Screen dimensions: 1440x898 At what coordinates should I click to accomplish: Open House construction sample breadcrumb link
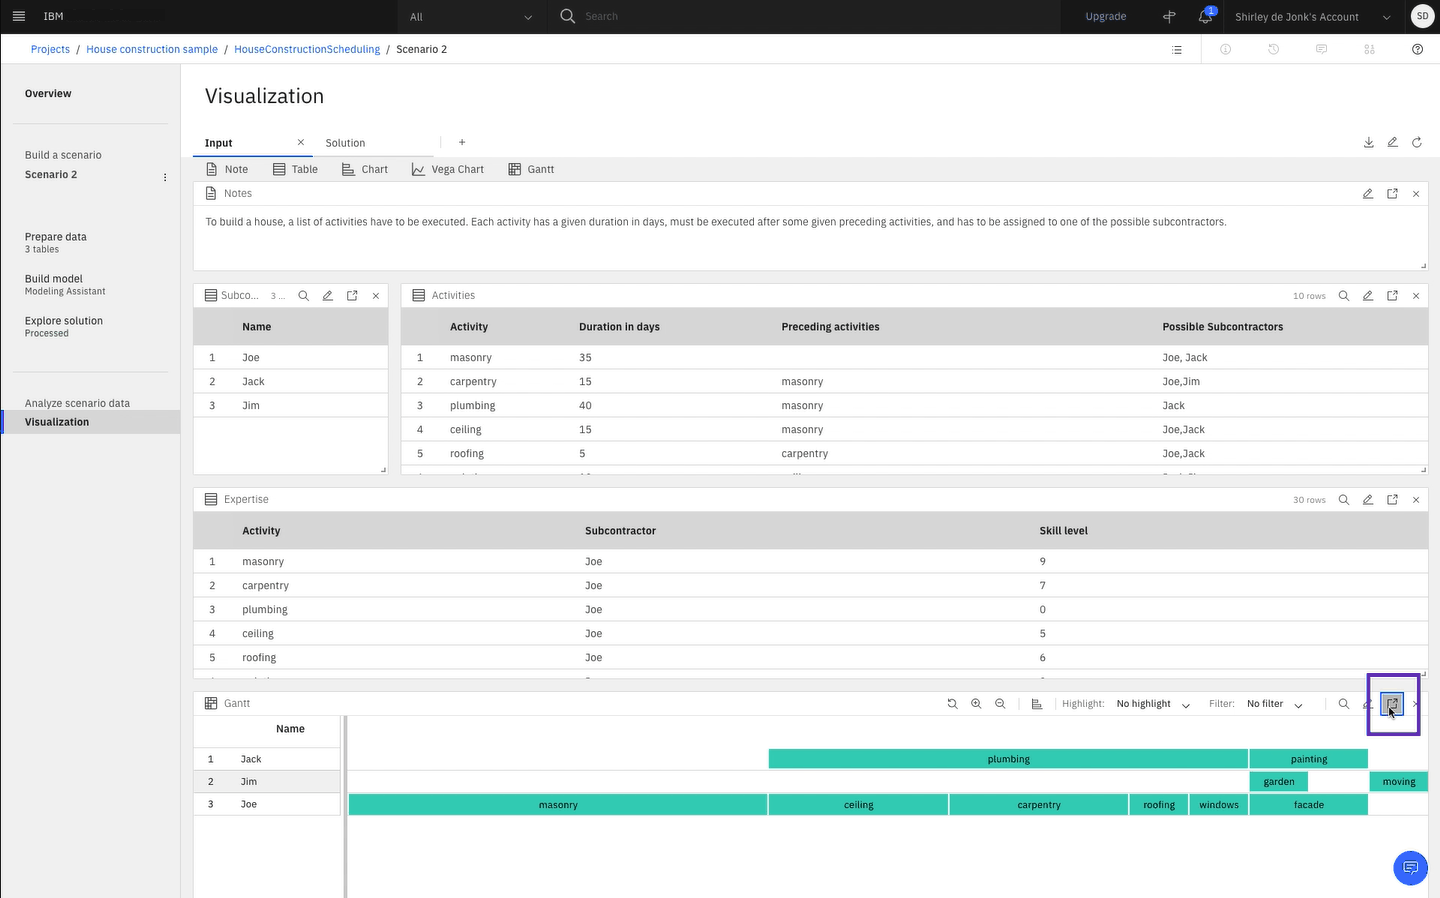tap(152, 49)
